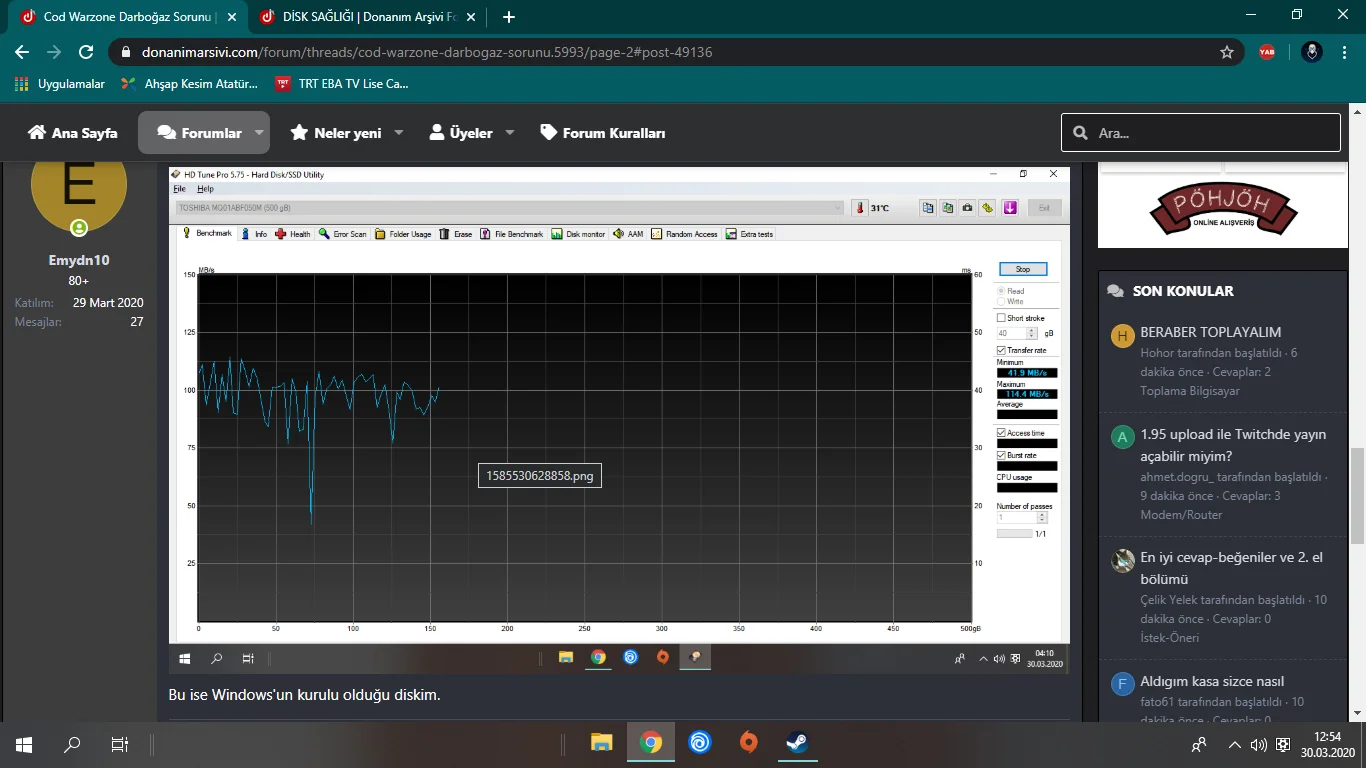Open the 1.95 upload ile Twitchde thread
The width and height of the screenshot is (1366, 768).
1233,446
